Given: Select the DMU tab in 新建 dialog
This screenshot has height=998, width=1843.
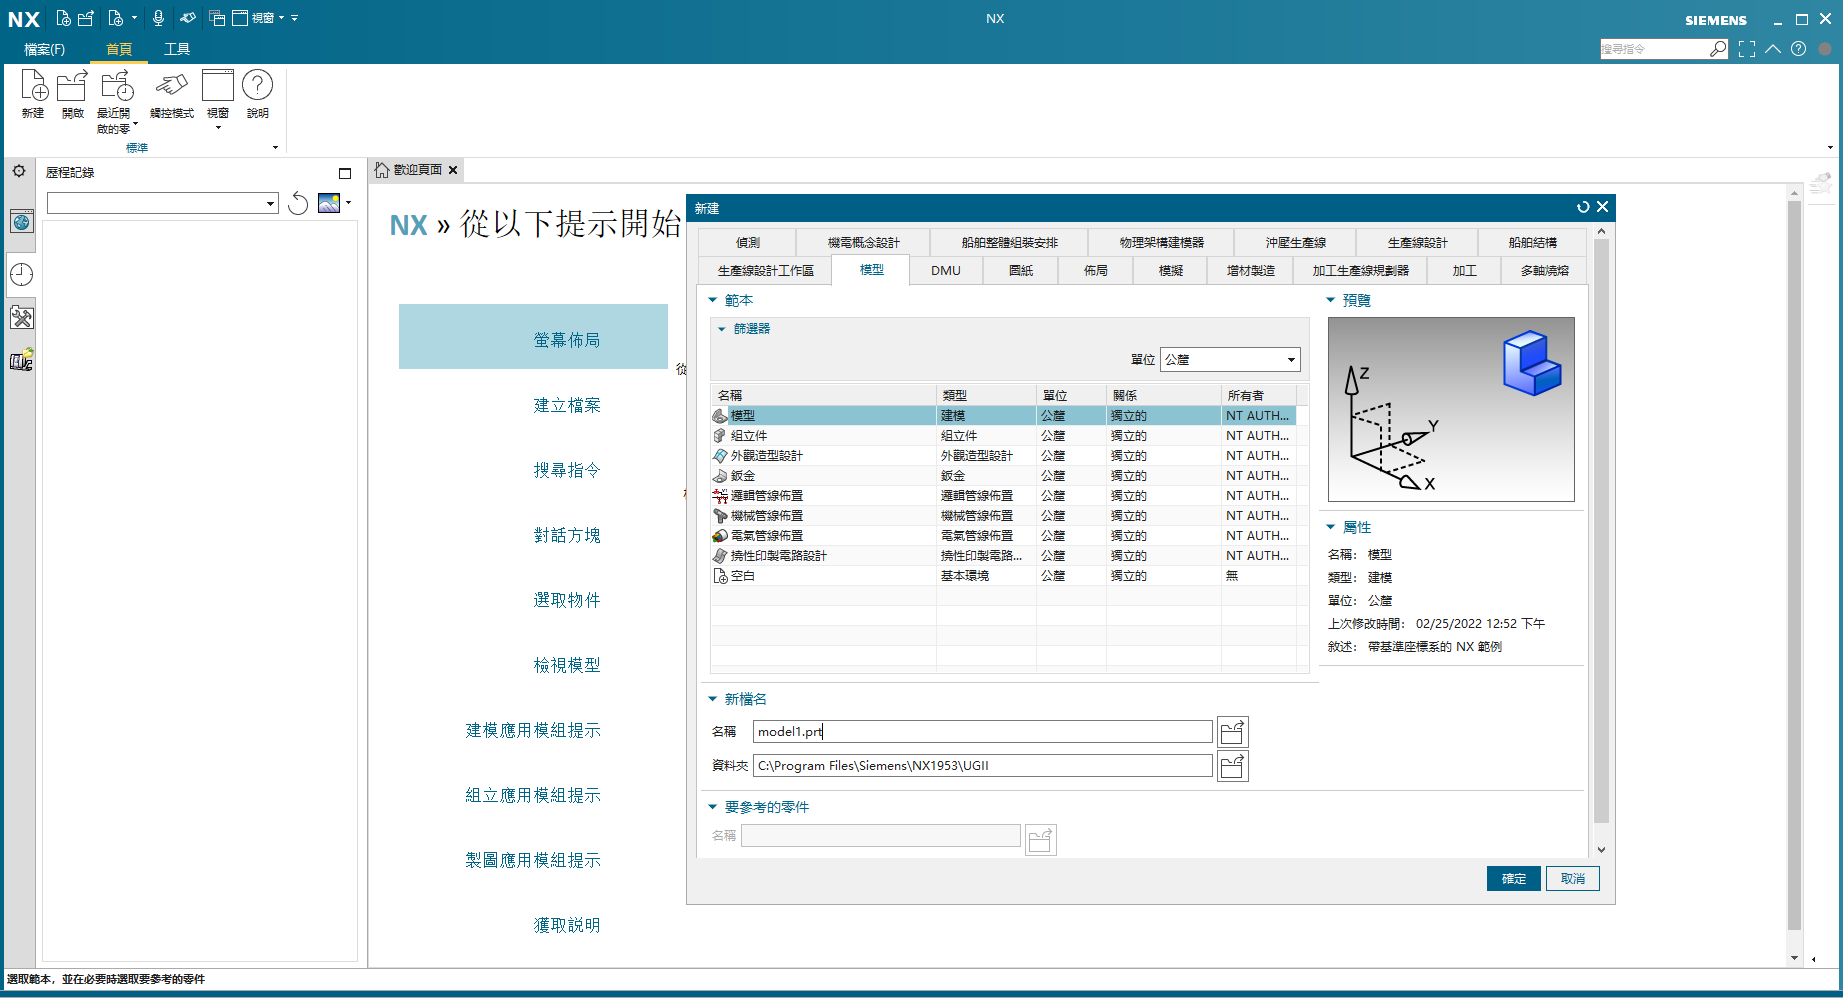Looking at the screenshot, I should tap(946, 271).
